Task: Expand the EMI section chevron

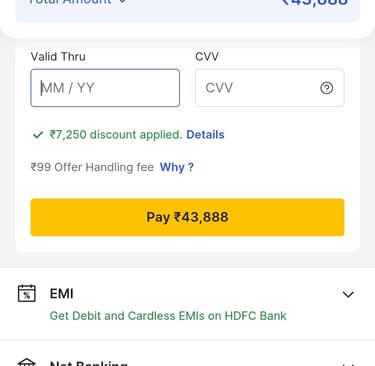Action: [x=348, y=294]
